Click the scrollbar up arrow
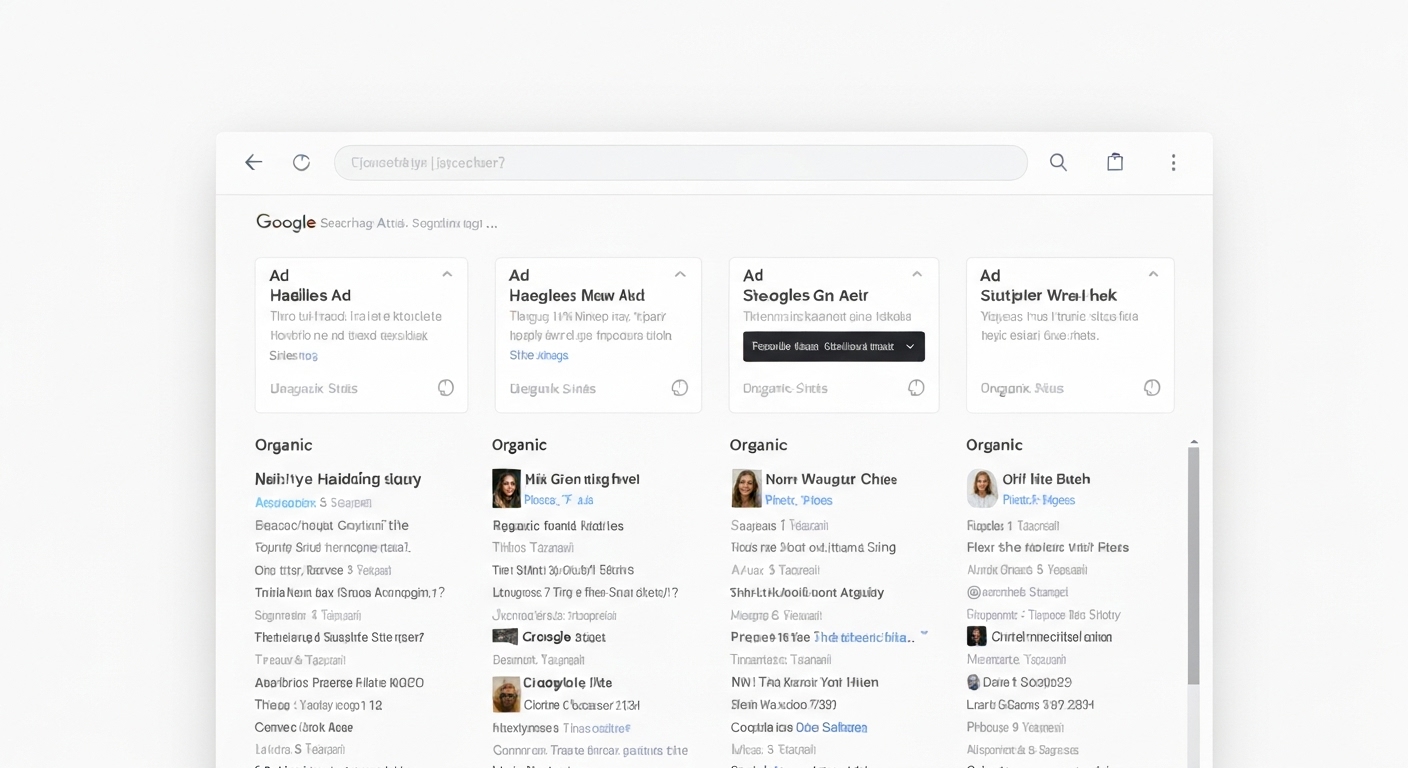This screenshot has height=768, width=1408. point(1193,441)
